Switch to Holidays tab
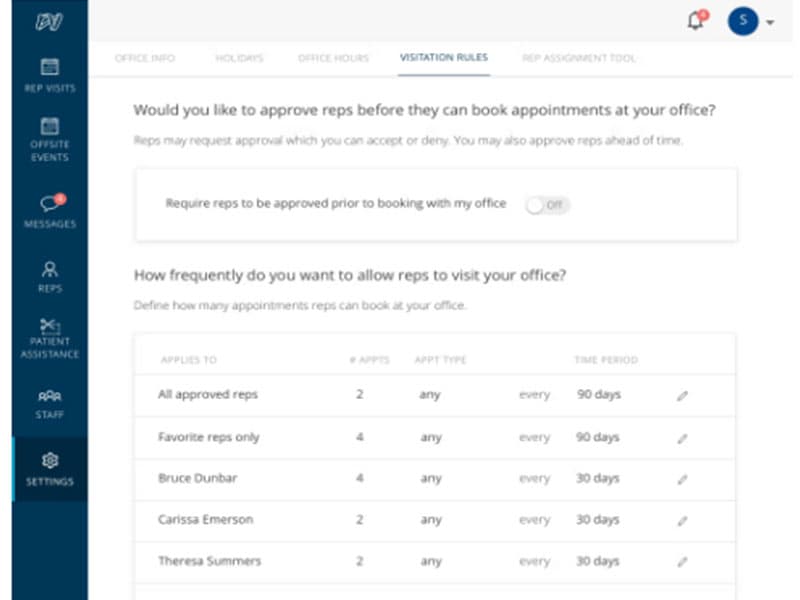This screenshot has height=600, width=800. [x=239, y=58]
